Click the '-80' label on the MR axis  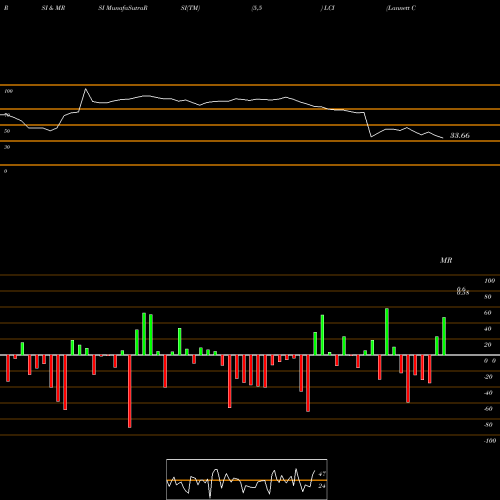pos(488,425)
